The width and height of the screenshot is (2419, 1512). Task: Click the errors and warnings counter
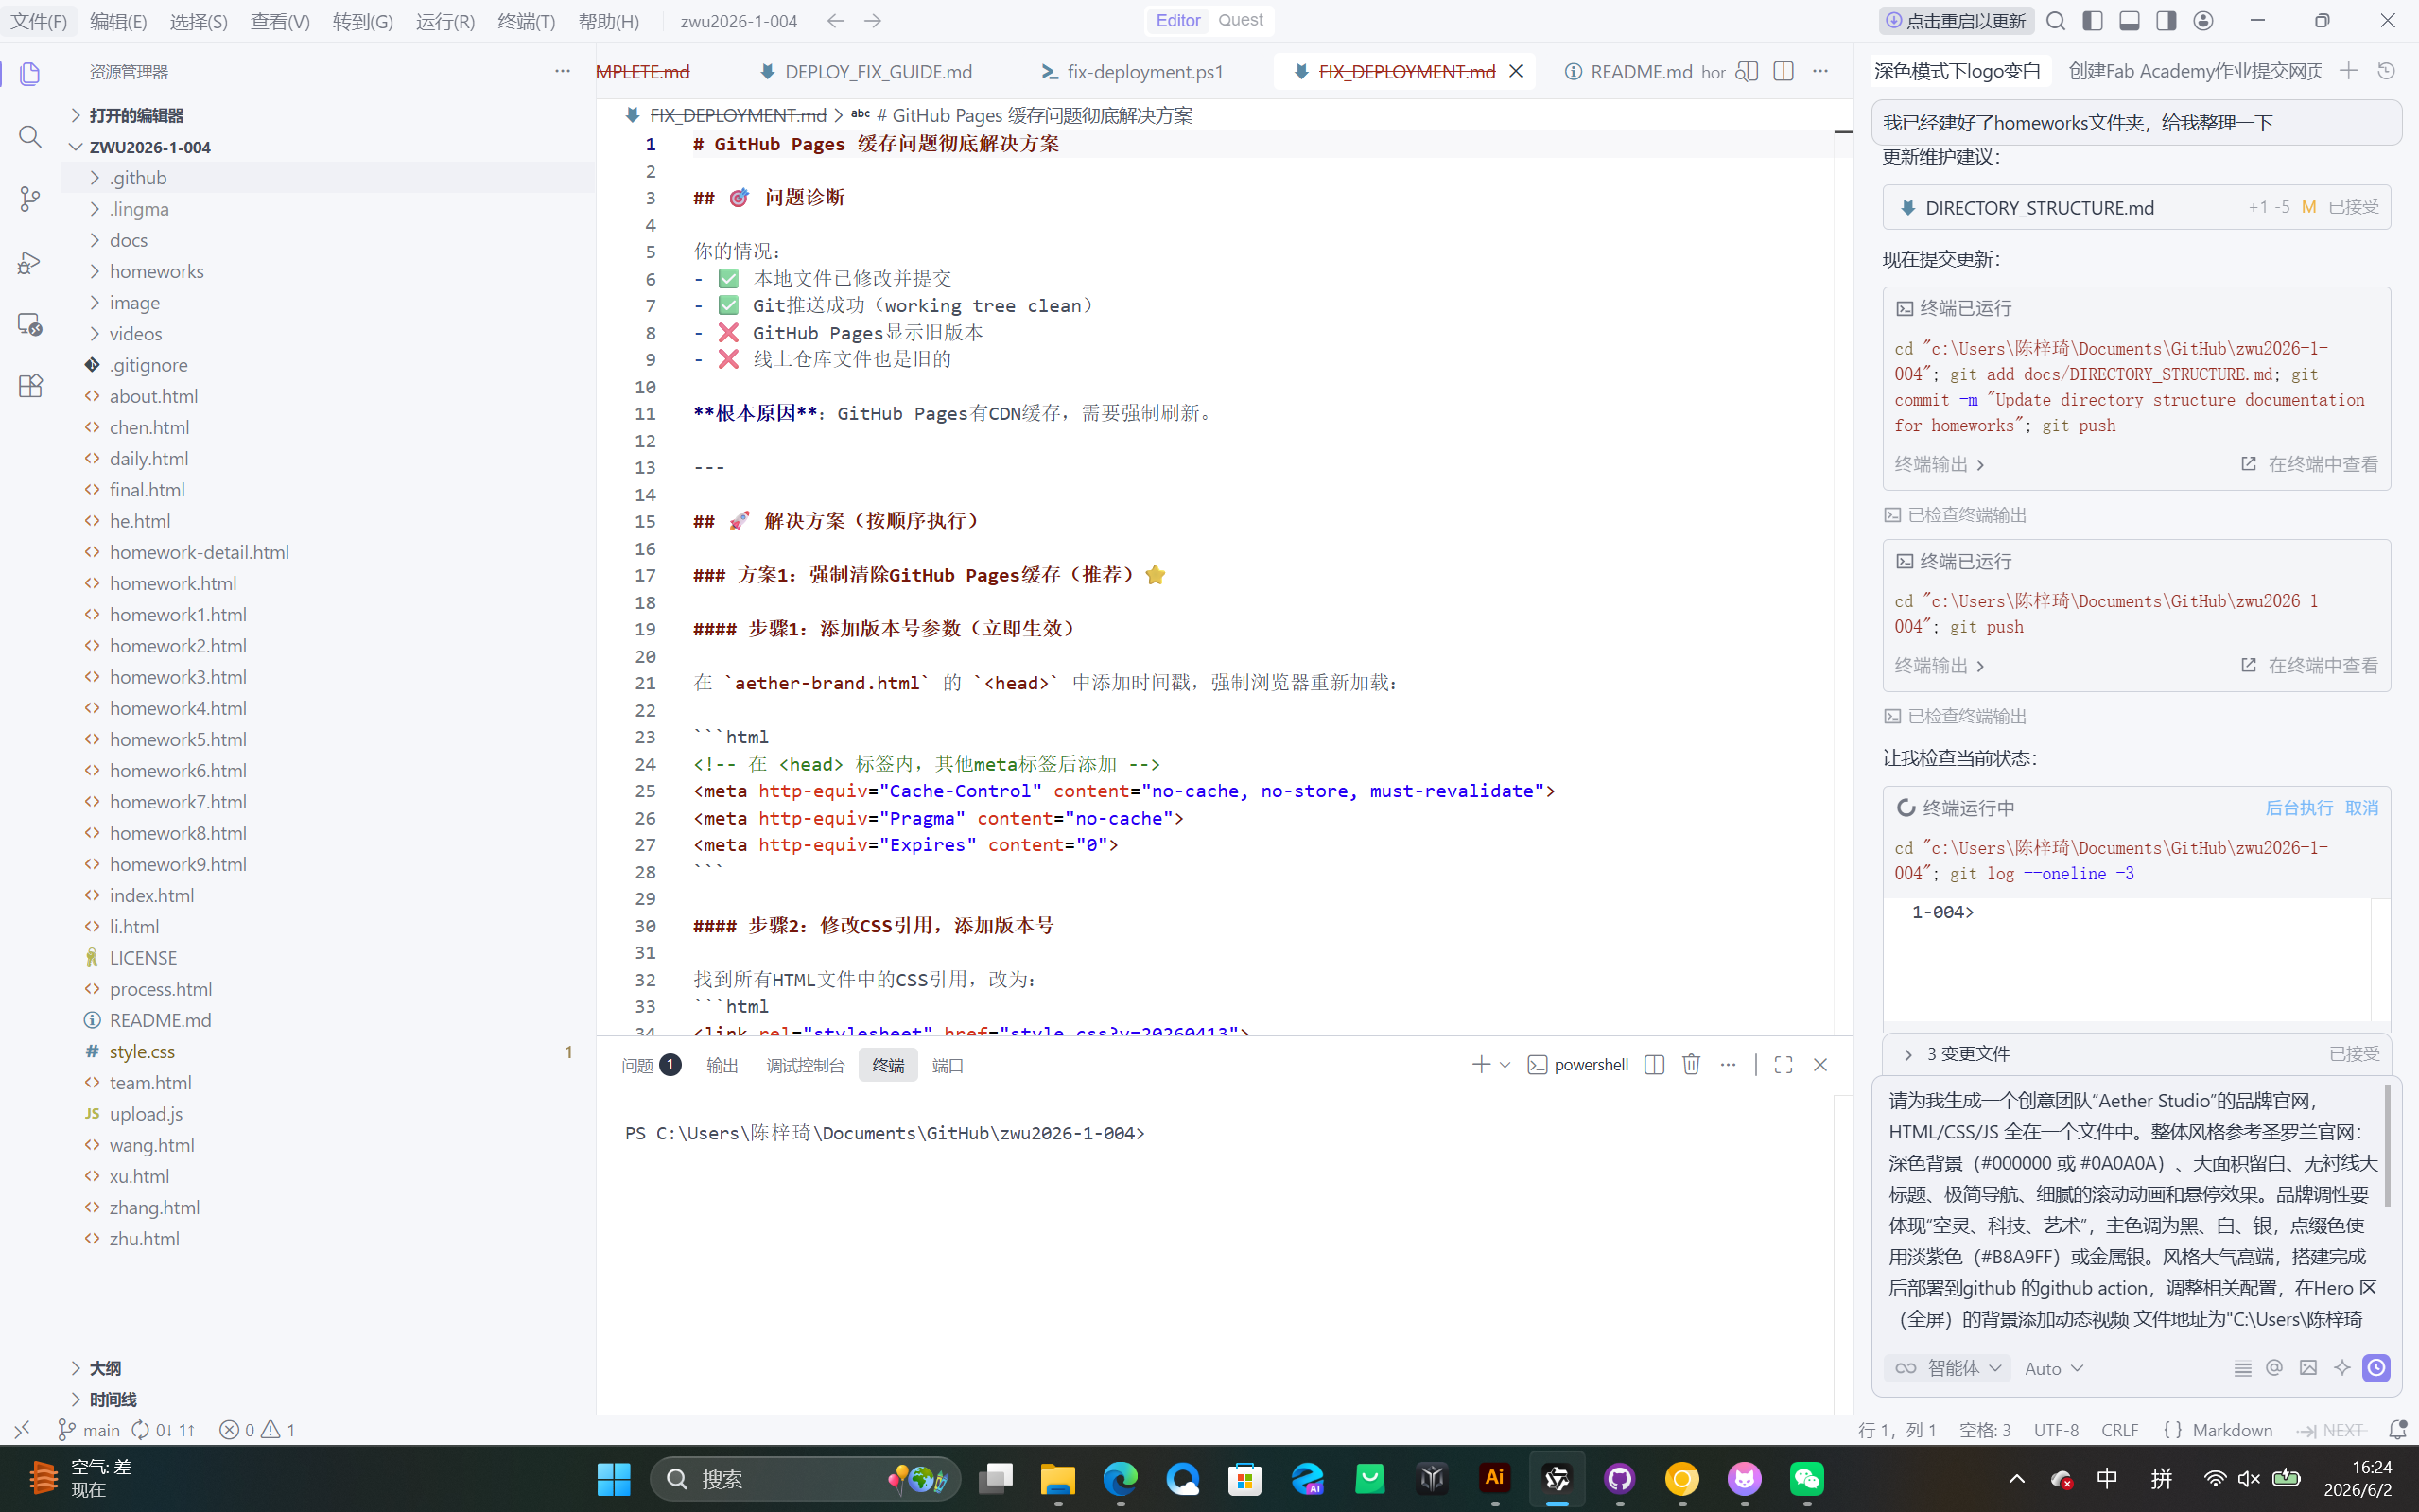257,1430
